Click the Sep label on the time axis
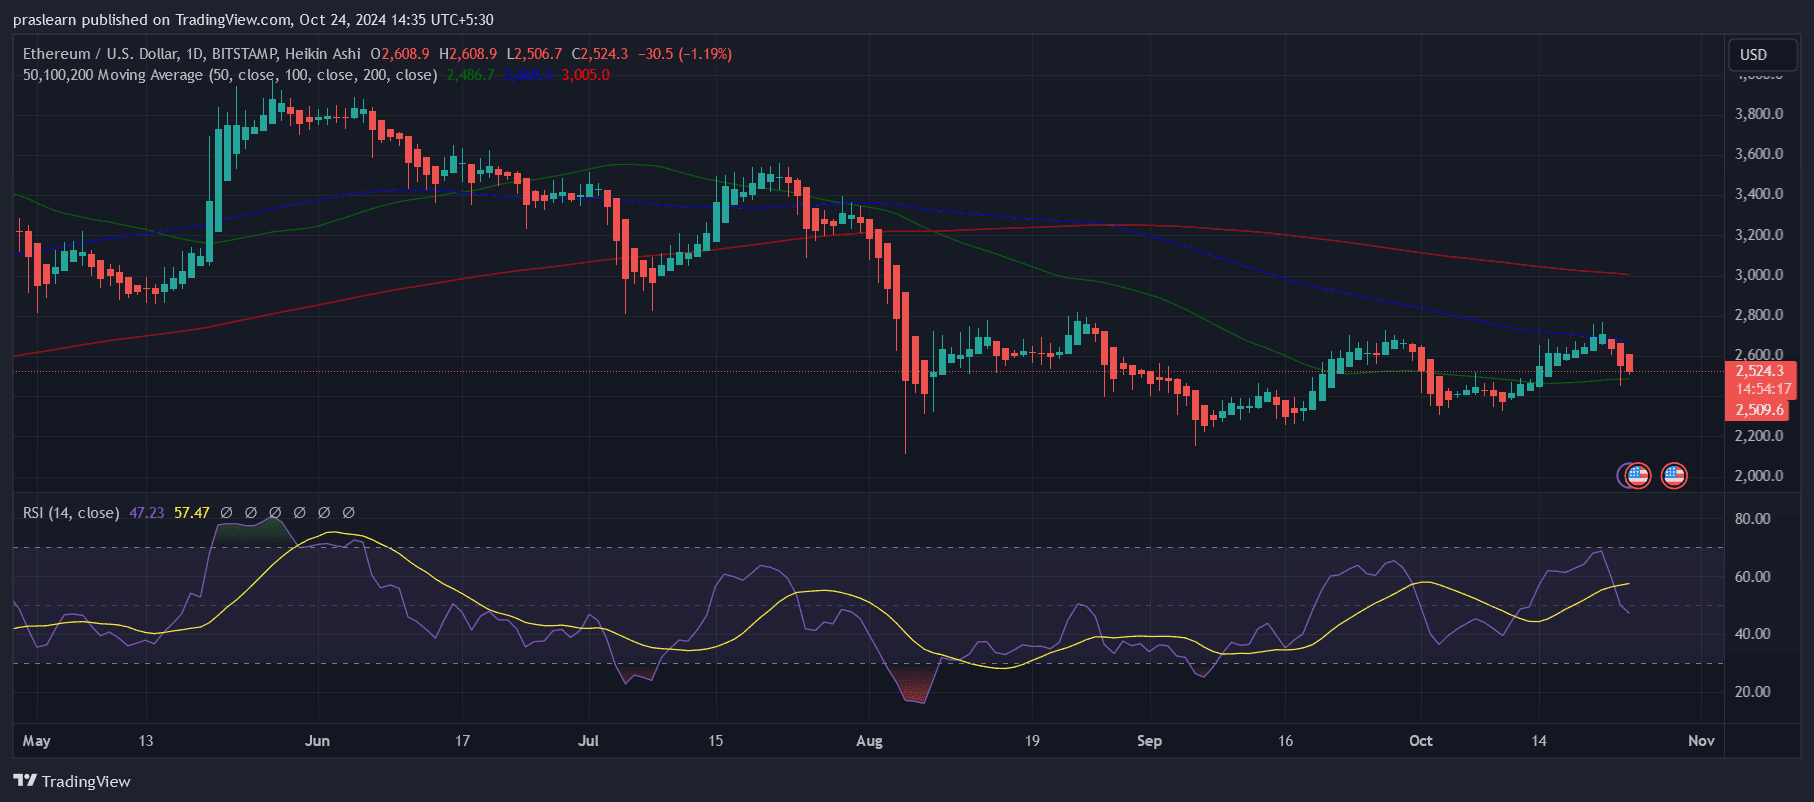The height and width of the screenshot is (802, 1814). click(x=1149, y=741)
